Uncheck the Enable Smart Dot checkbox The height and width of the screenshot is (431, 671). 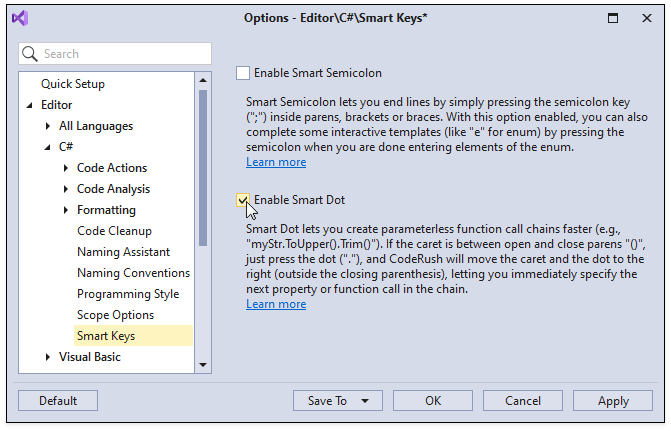(243, 200)
